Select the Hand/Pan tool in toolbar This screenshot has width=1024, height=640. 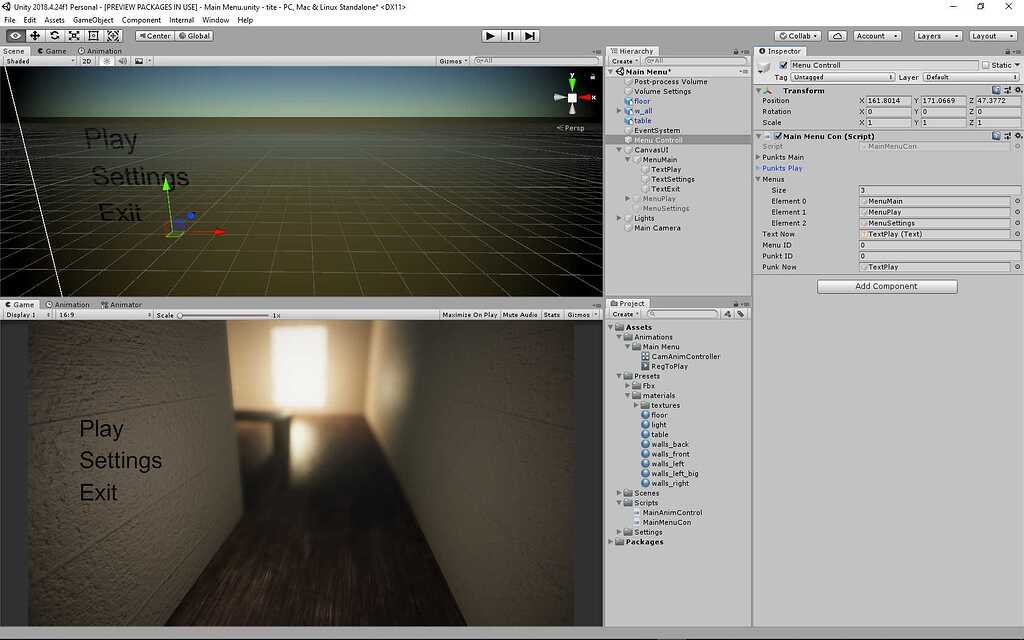14,35
